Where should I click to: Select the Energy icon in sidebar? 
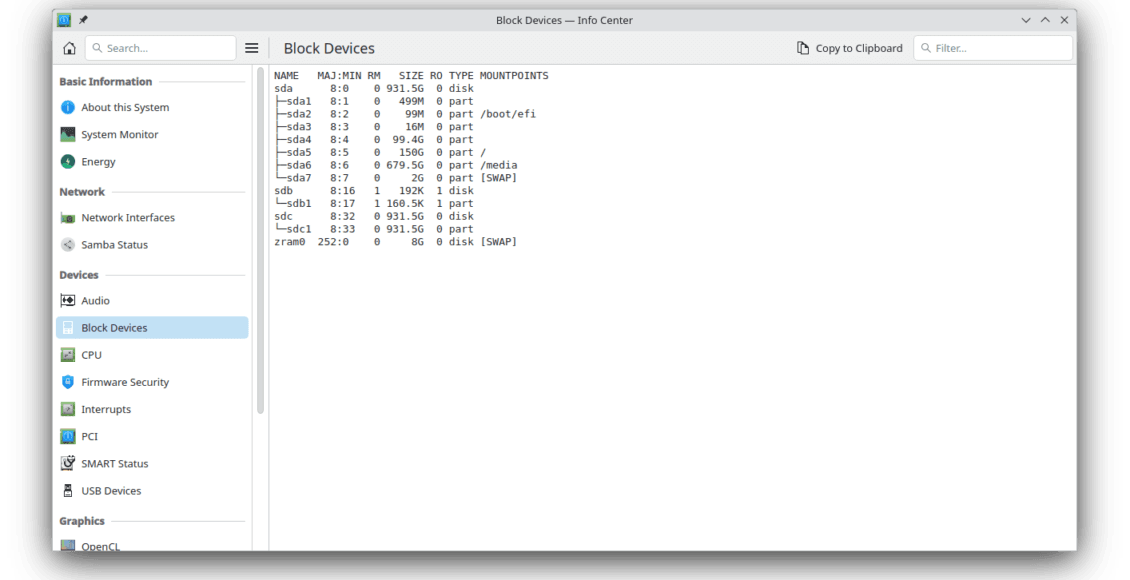(x=68, y=162)
